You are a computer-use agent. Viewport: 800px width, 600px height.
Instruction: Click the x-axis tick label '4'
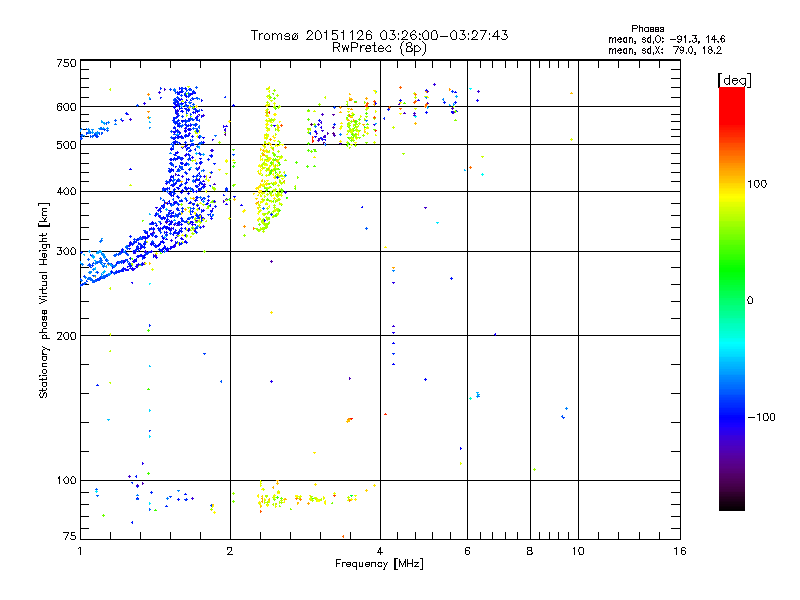tap(380, 551)
